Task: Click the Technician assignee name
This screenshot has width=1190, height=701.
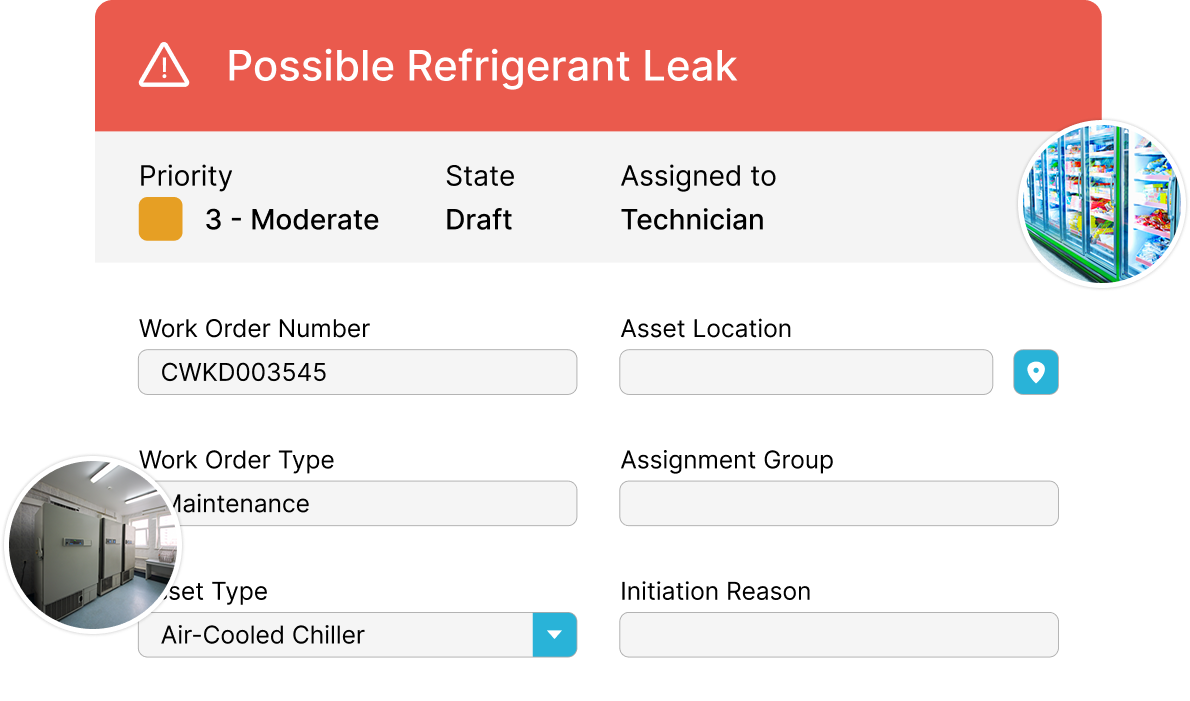Action: pyautogui.click(x=692, y=220)
